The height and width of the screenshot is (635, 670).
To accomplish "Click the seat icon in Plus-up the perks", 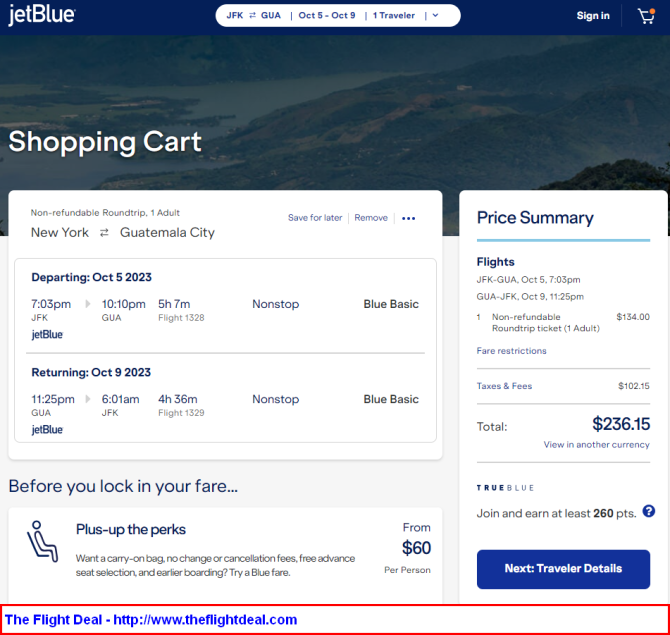I will pos(41,540).
